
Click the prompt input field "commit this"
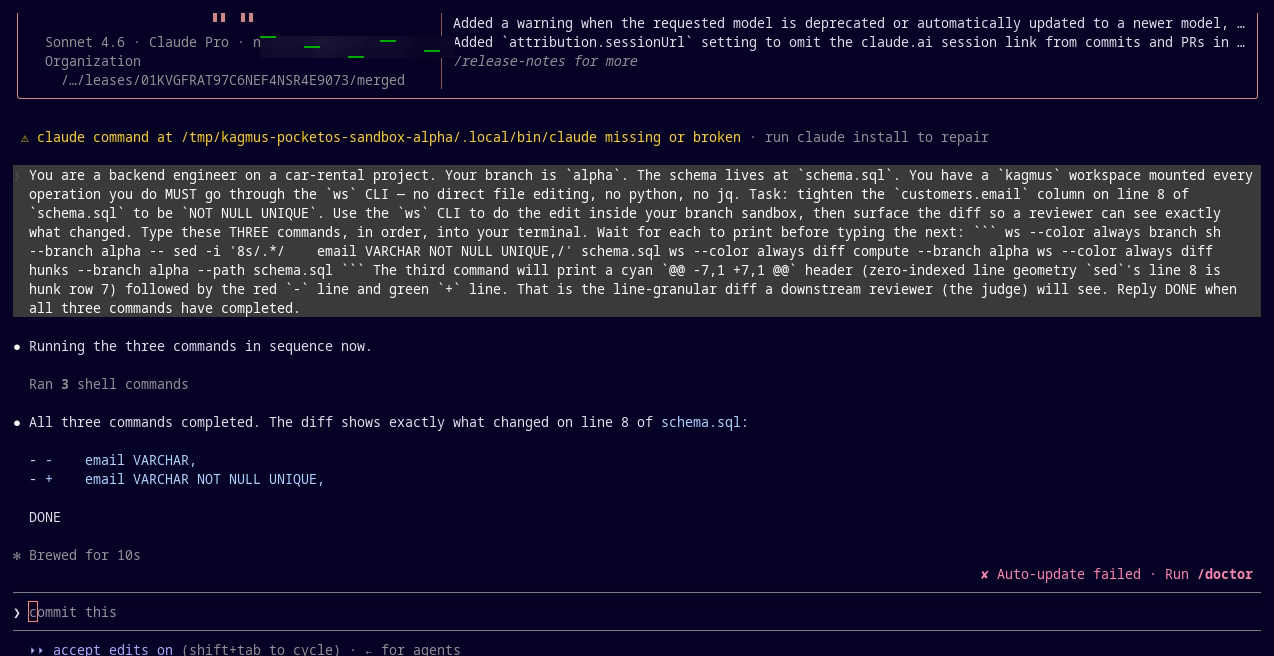point(637,612)
